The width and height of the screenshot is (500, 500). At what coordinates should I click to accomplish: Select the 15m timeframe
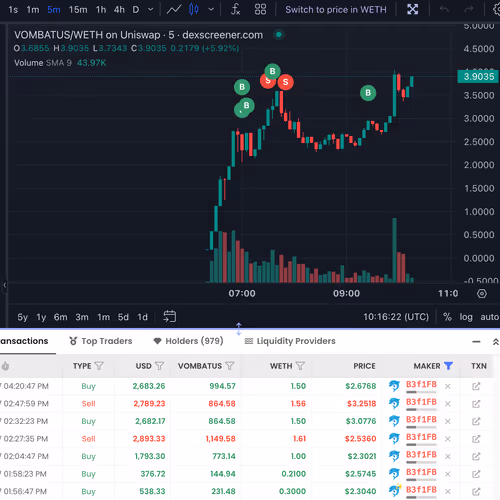tap(78, 10)
